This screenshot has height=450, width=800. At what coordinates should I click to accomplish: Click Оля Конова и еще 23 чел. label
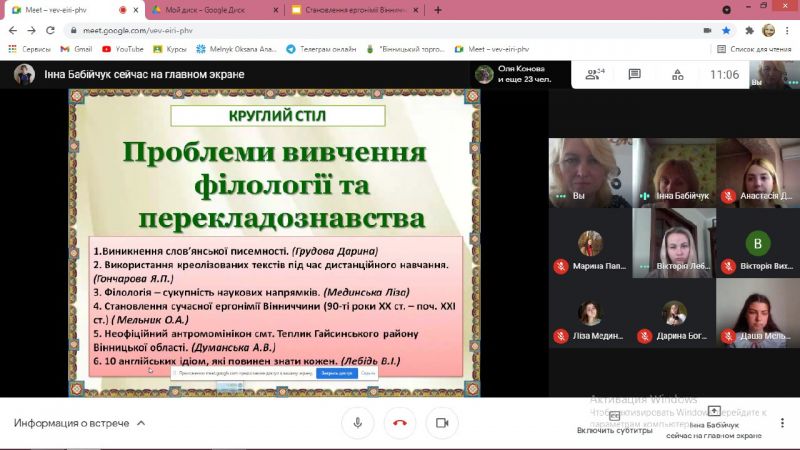pyautogui.click(x=524, y=74)
